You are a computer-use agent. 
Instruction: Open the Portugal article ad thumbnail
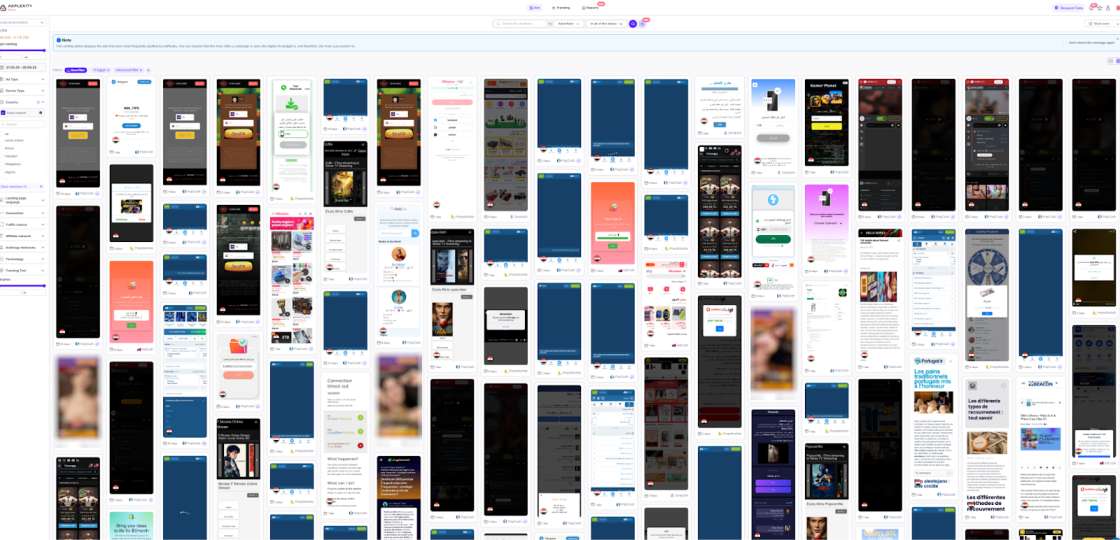[x=934, y=421]
